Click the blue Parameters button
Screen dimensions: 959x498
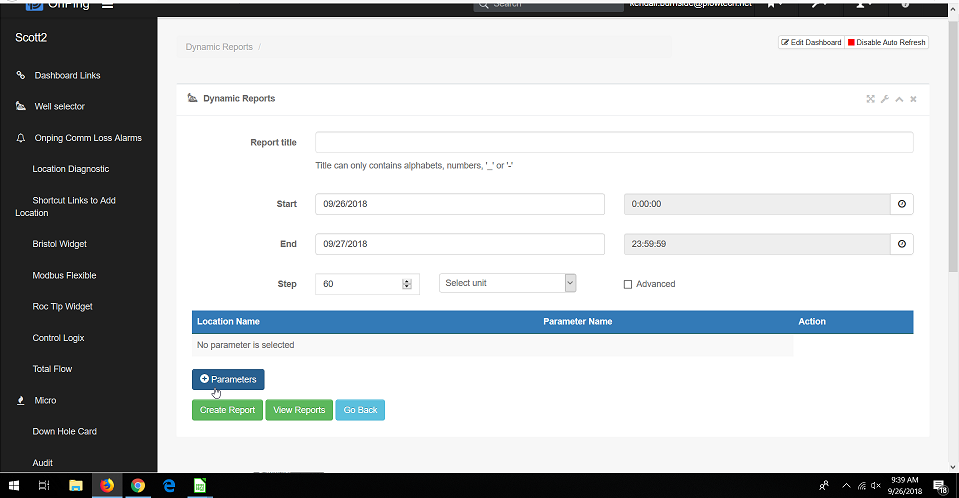click(228, 380)
